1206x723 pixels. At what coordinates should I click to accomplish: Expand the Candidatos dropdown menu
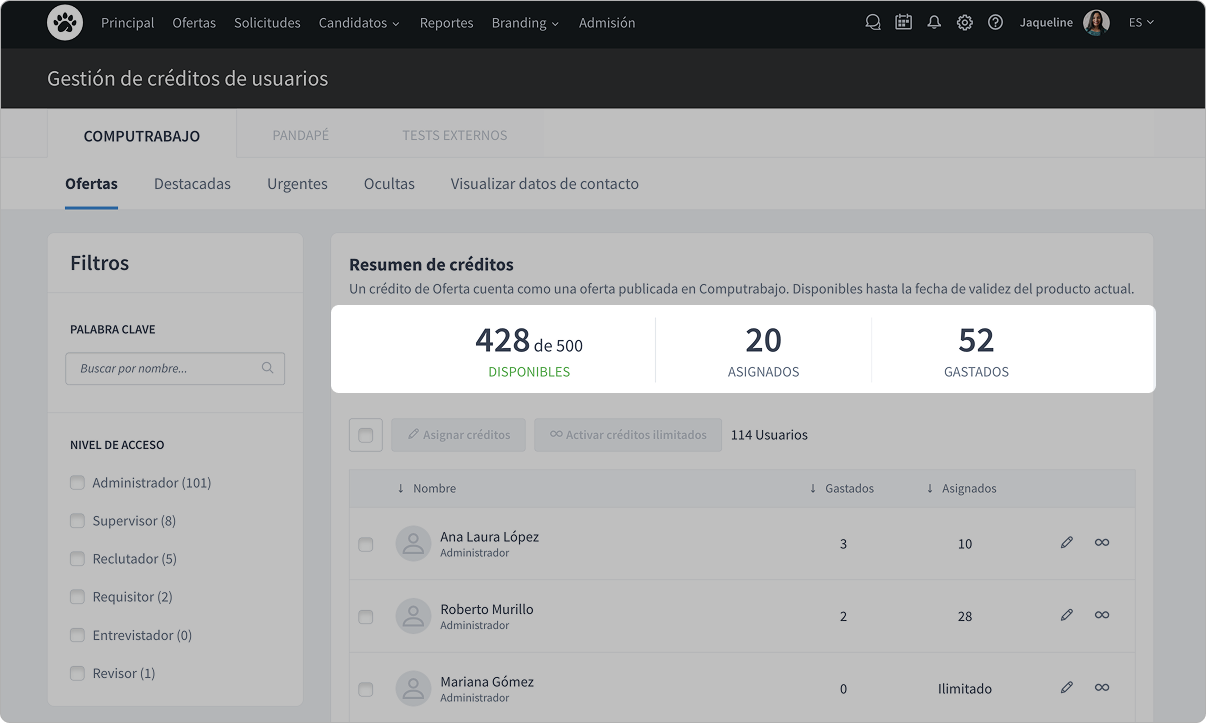[x=359, y=22]
